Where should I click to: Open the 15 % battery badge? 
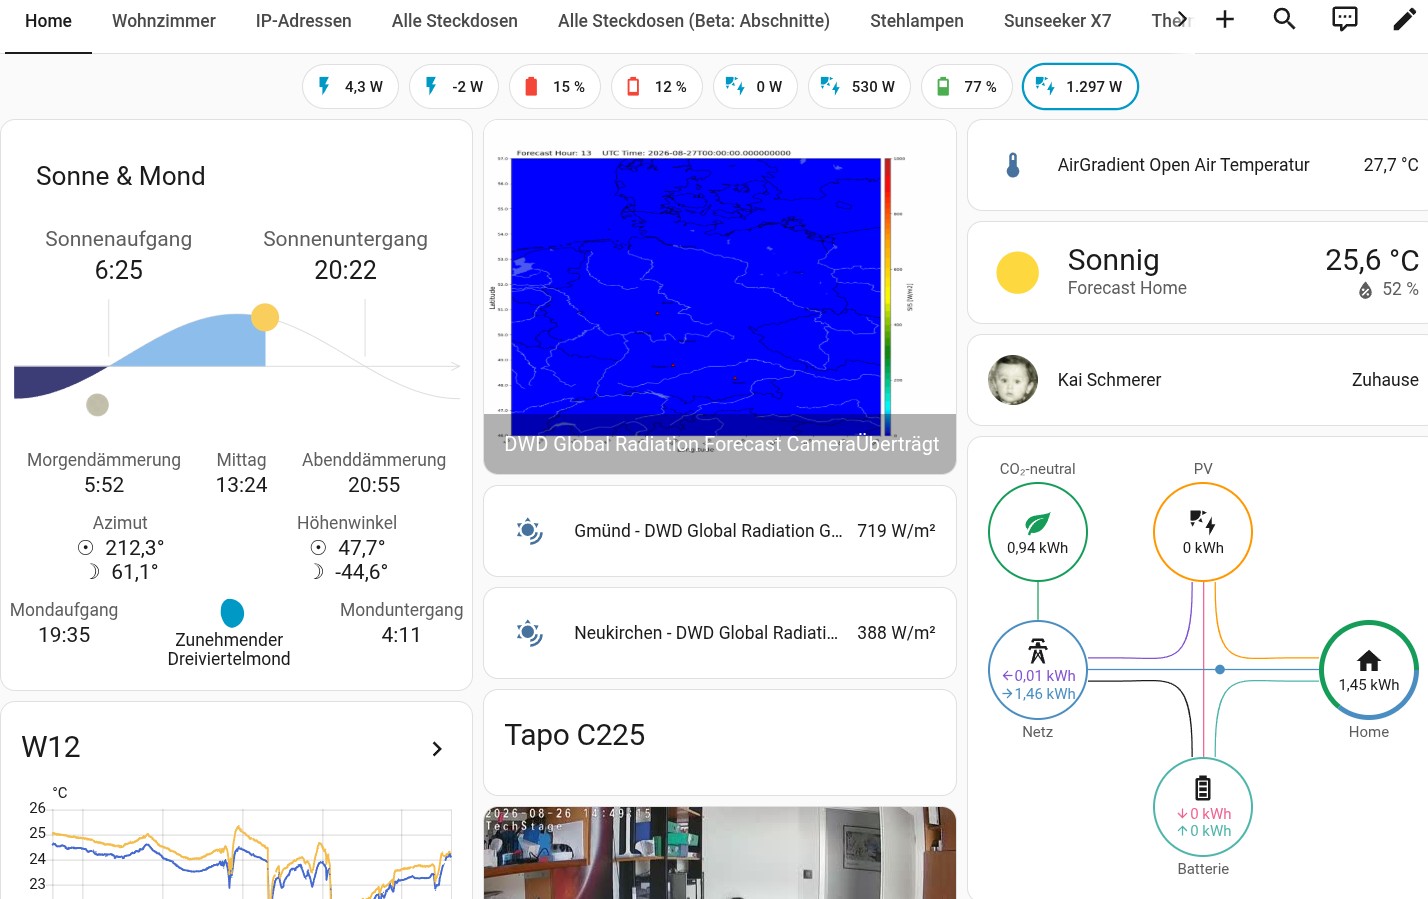click(x=555, y=86)
